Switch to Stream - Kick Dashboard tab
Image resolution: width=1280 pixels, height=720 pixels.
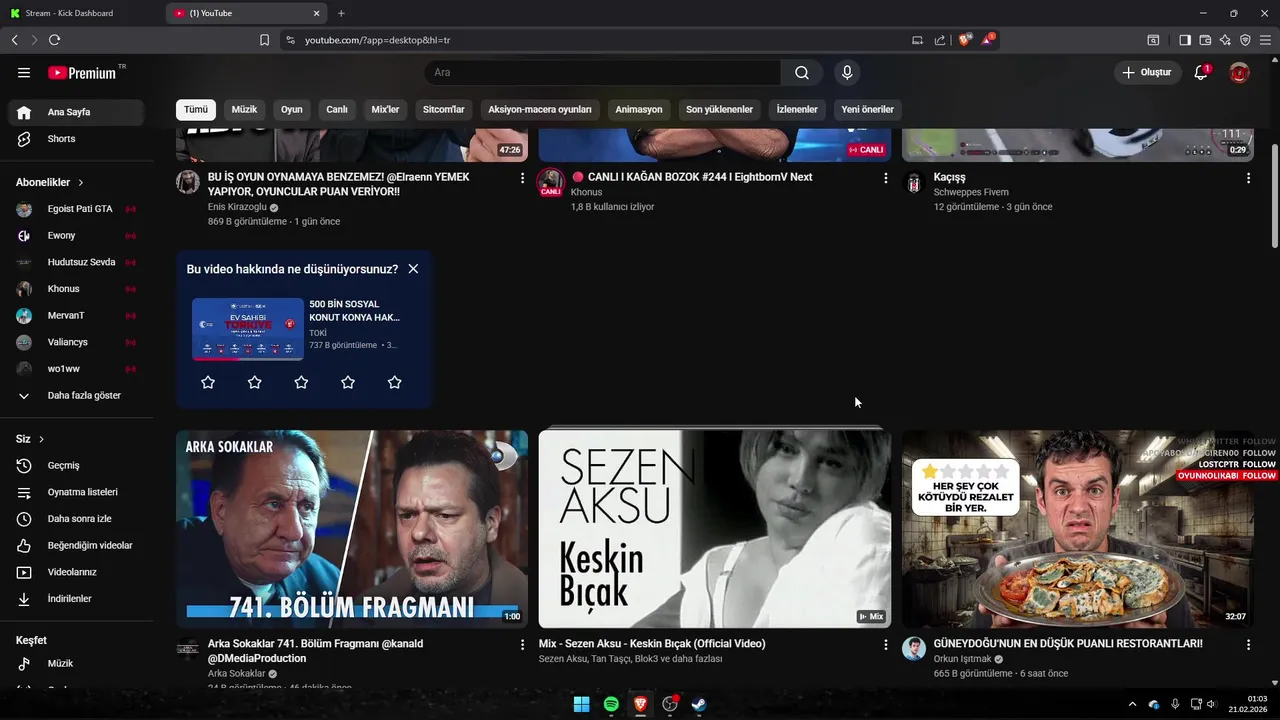pyautogui.click(x=80, y=13)
